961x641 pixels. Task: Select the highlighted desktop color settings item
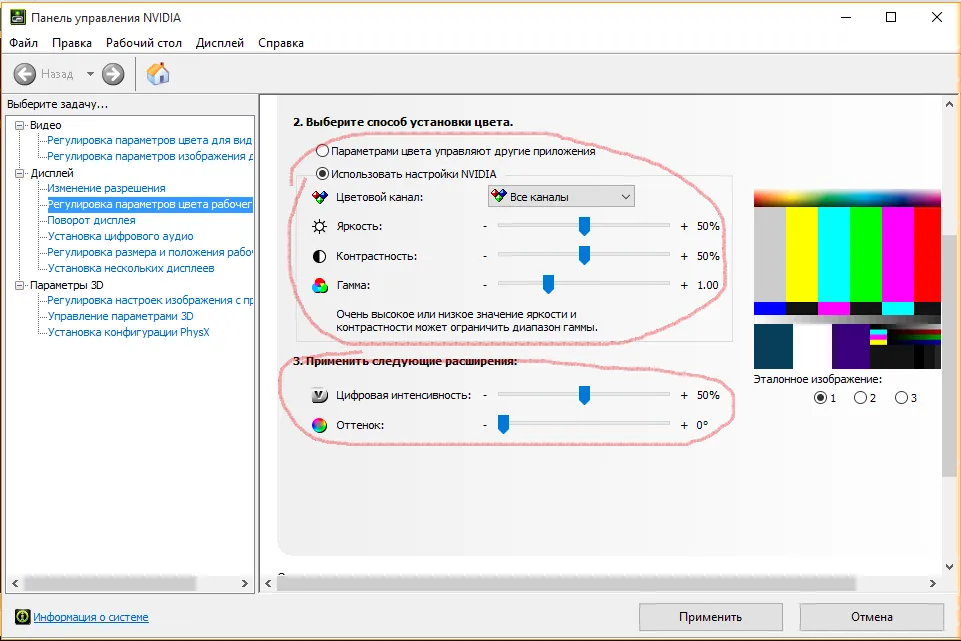click(150, 204)
